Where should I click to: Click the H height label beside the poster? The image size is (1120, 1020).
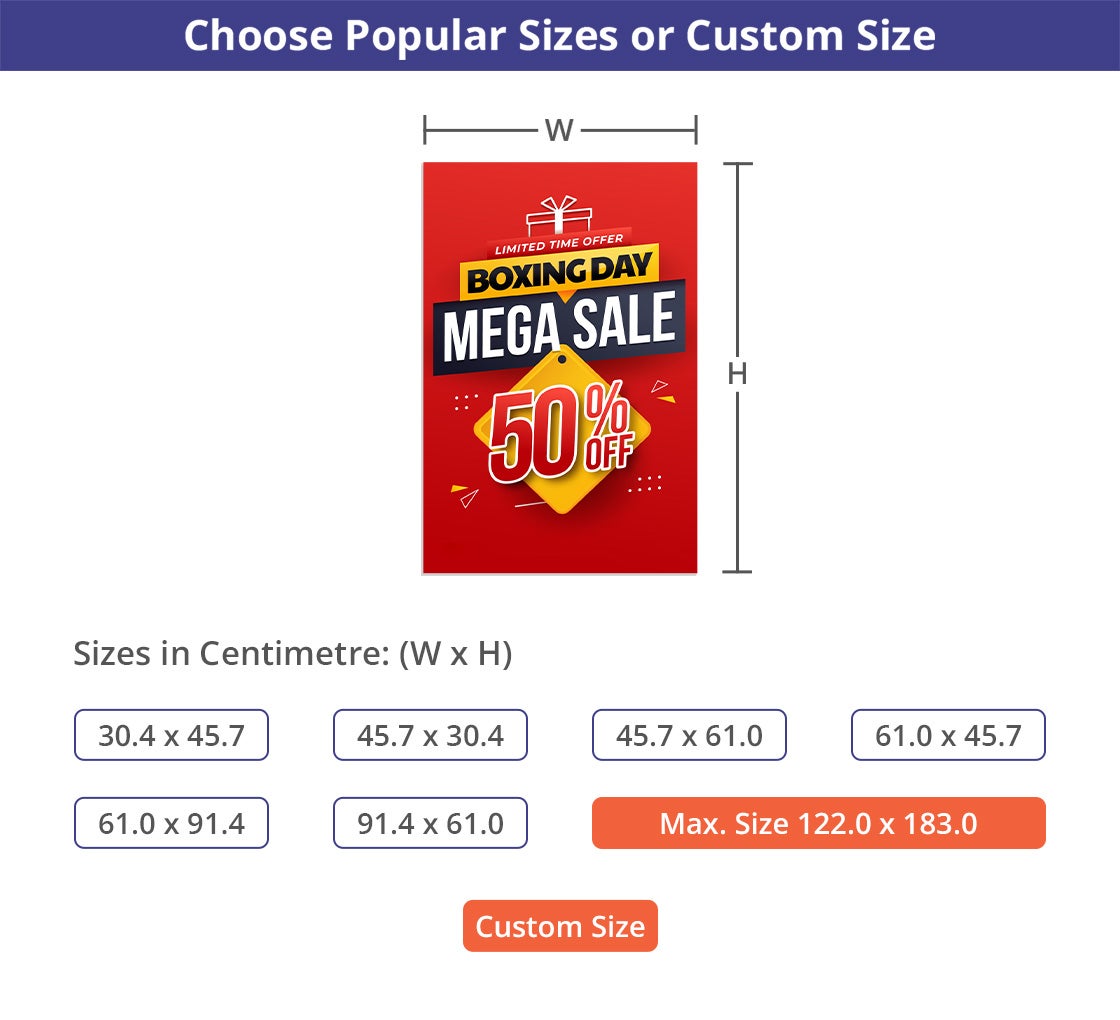click(x=737, y=374)
